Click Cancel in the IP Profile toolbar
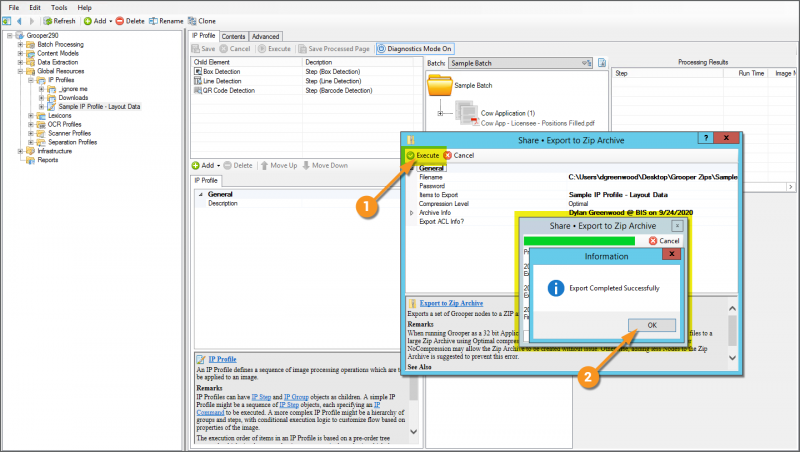Viewport: 800px width, 452px height. 235,49
